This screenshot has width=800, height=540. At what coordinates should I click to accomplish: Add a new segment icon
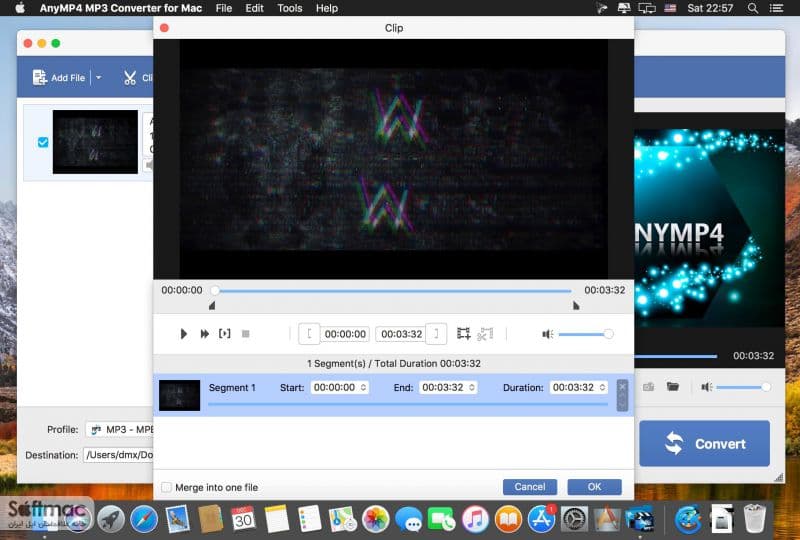pyautogui.click(x=463, y=334)
